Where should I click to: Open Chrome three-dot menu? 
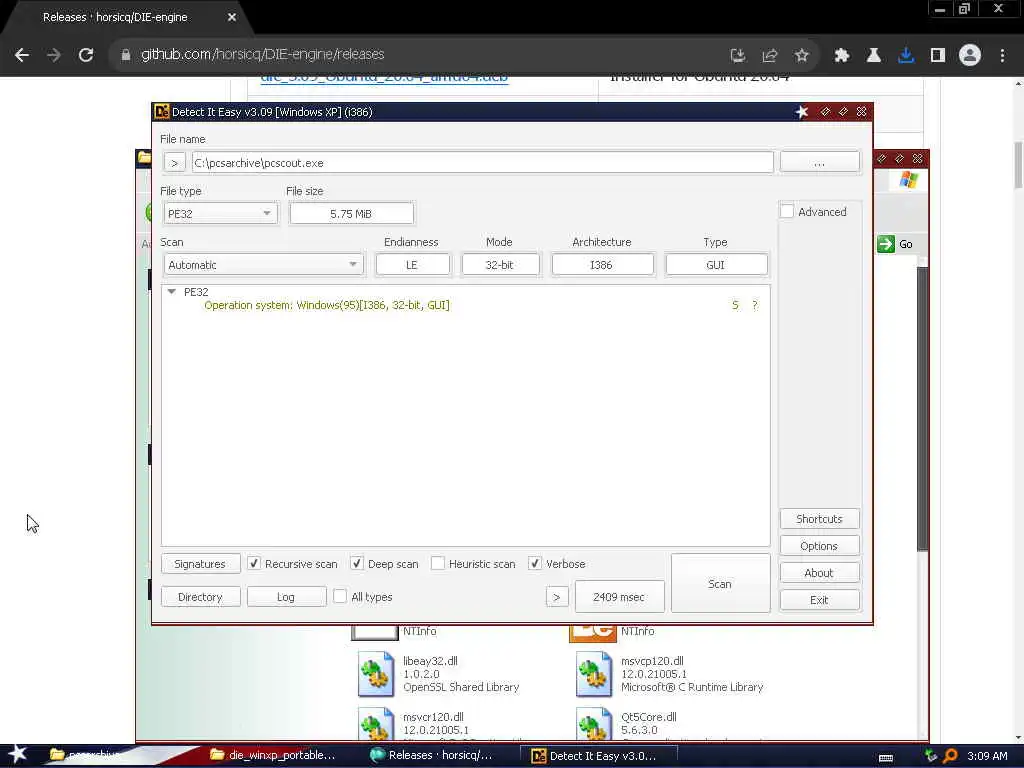coord(1002,56)
